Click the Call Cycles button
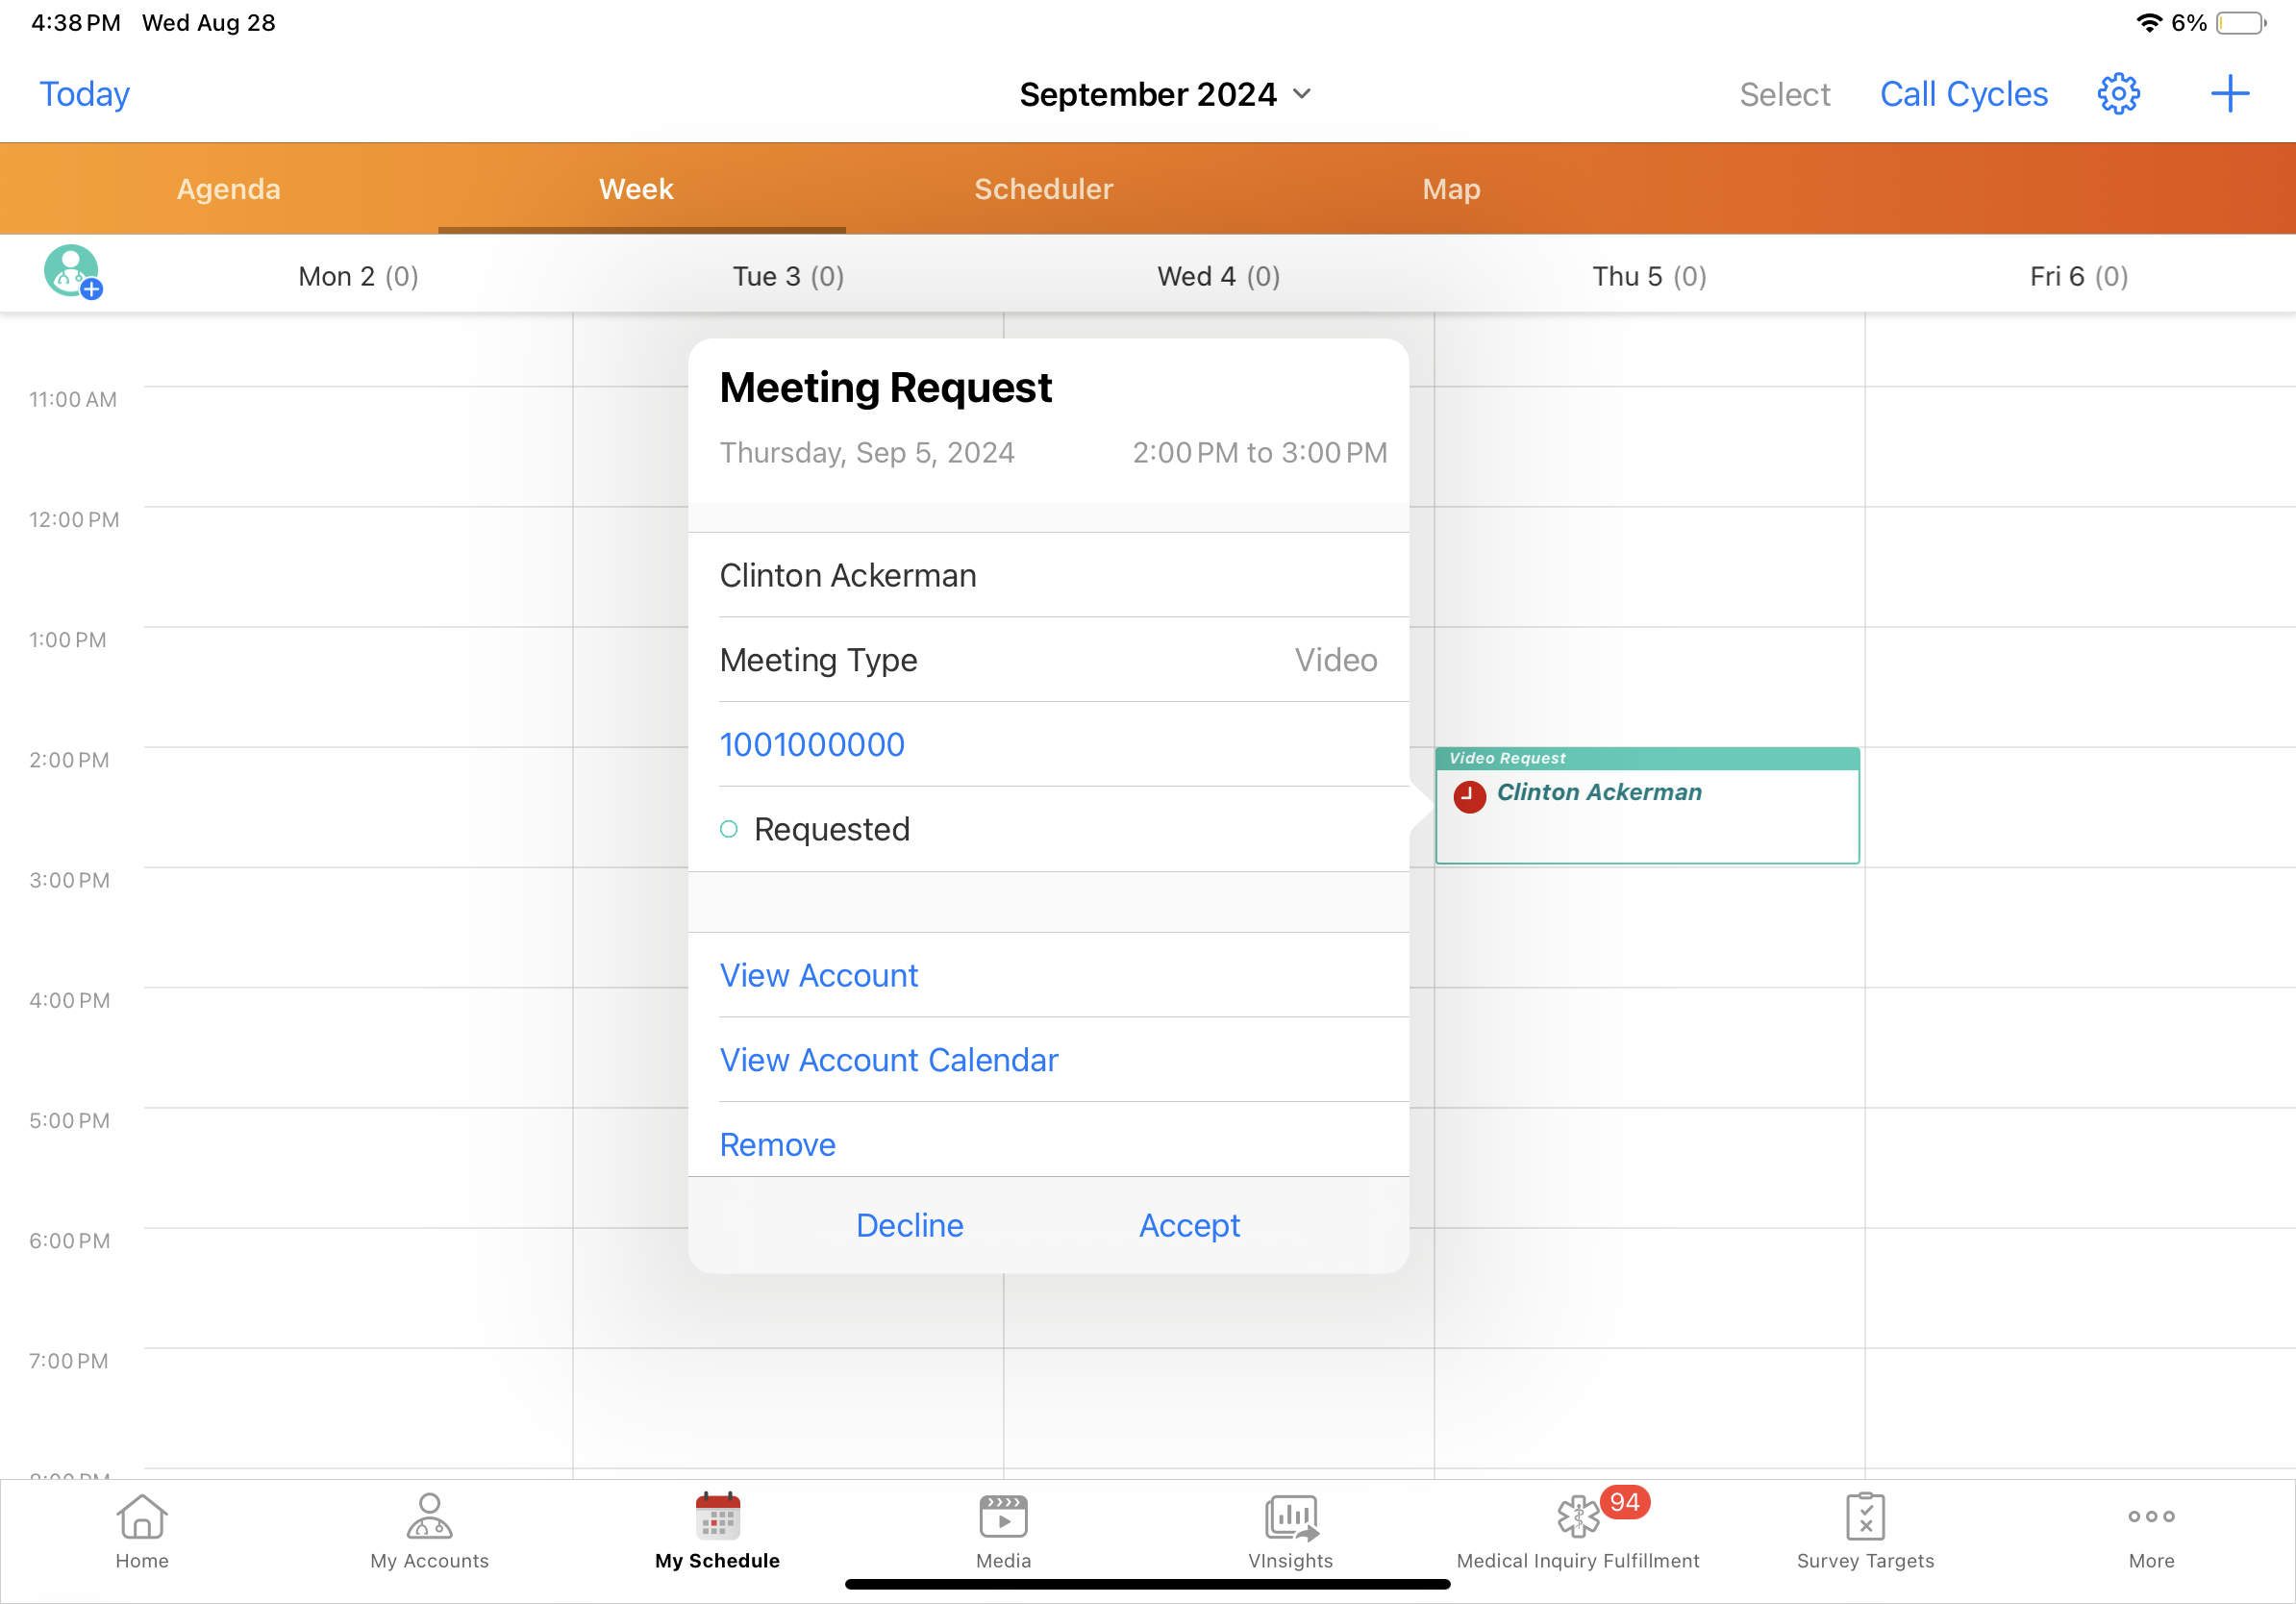 [x=1963, y=94]
